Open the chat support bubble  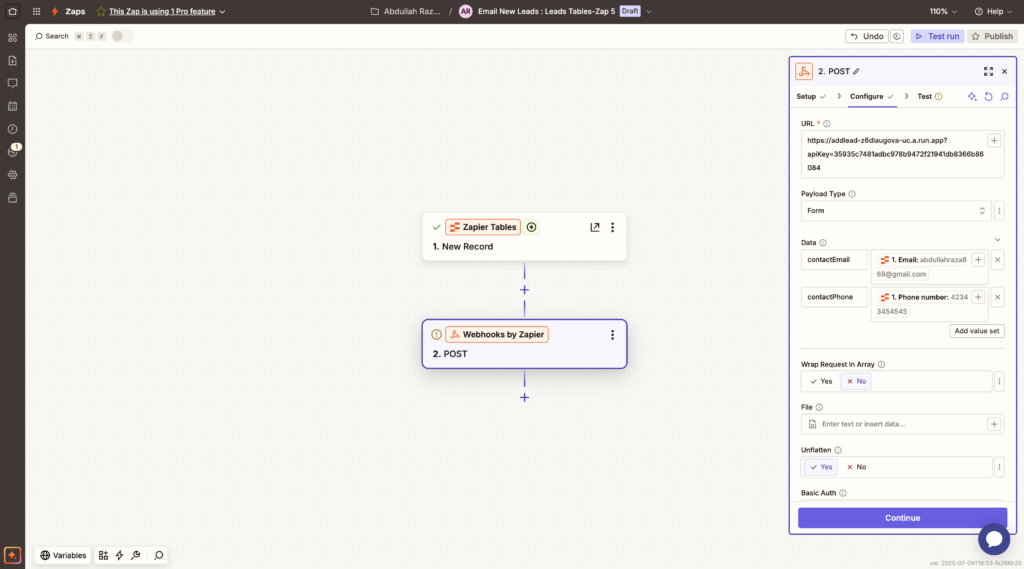tap(993, 539)
